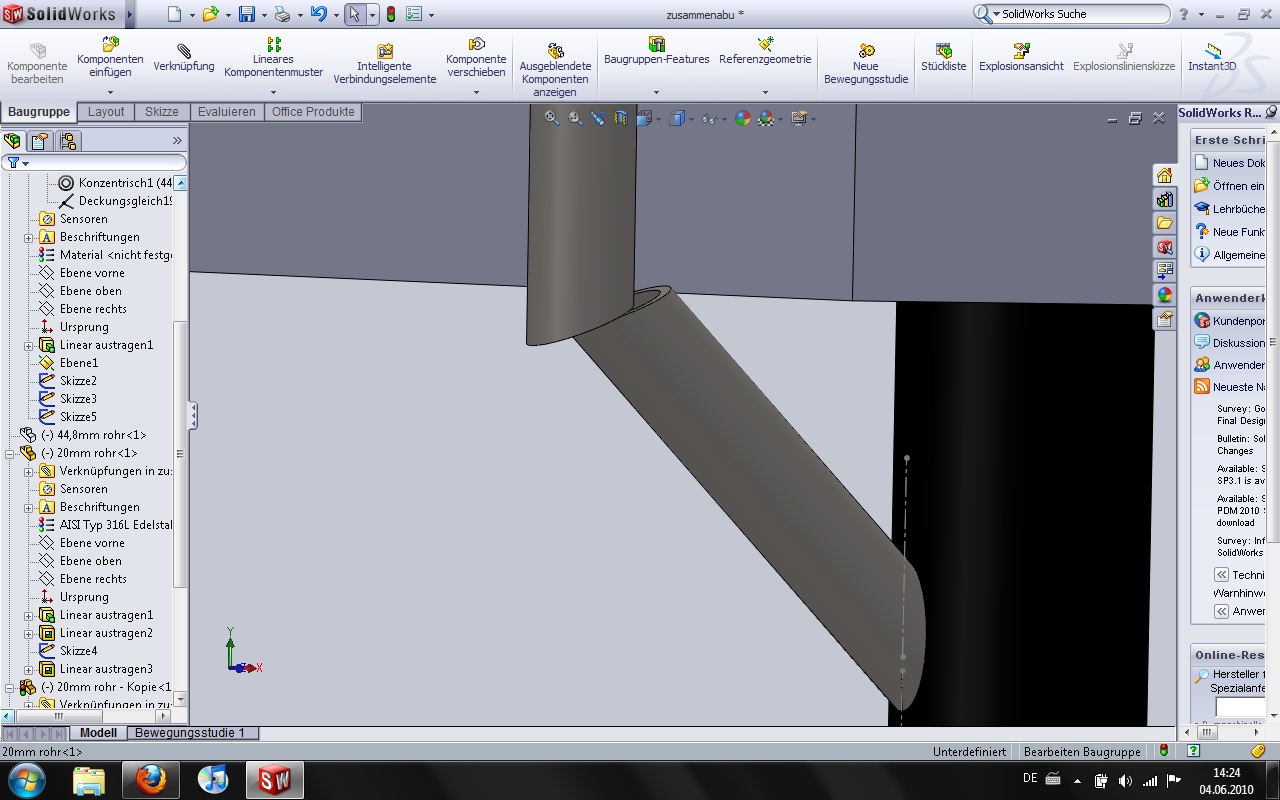Click the section view icon

621,118
